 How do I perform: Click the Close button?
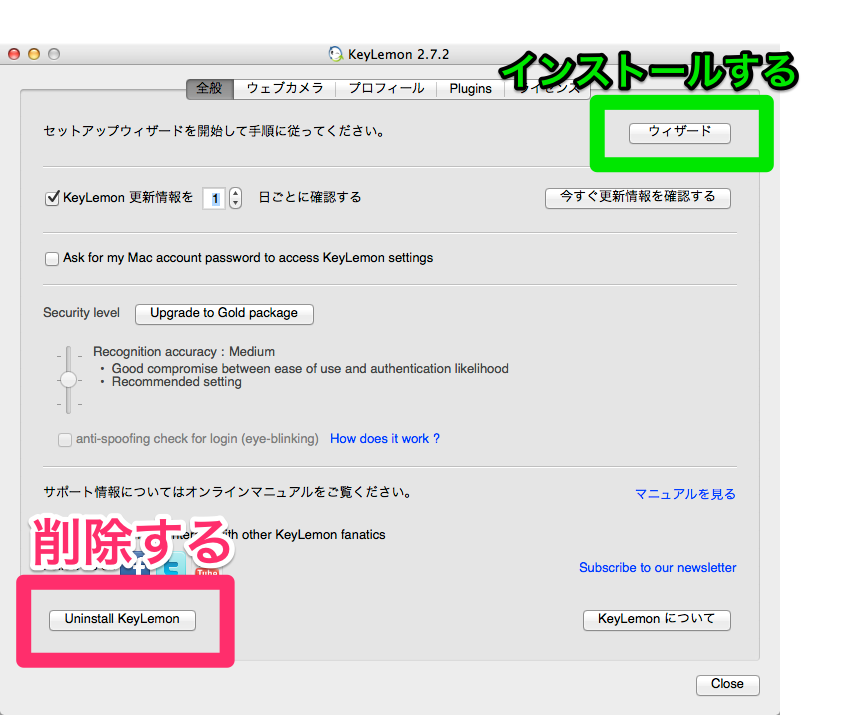click(727, 685)
